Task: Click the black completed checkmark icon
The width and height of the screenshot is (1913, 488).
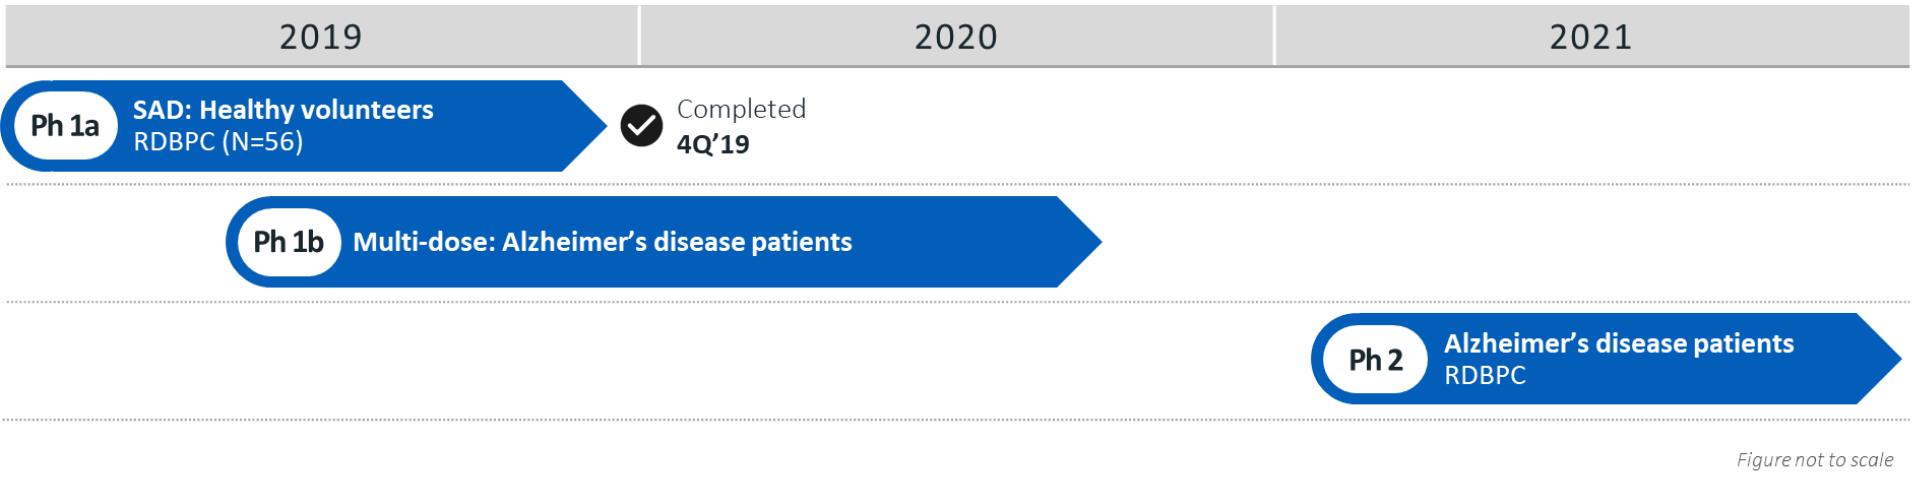Action: [641, 126]
